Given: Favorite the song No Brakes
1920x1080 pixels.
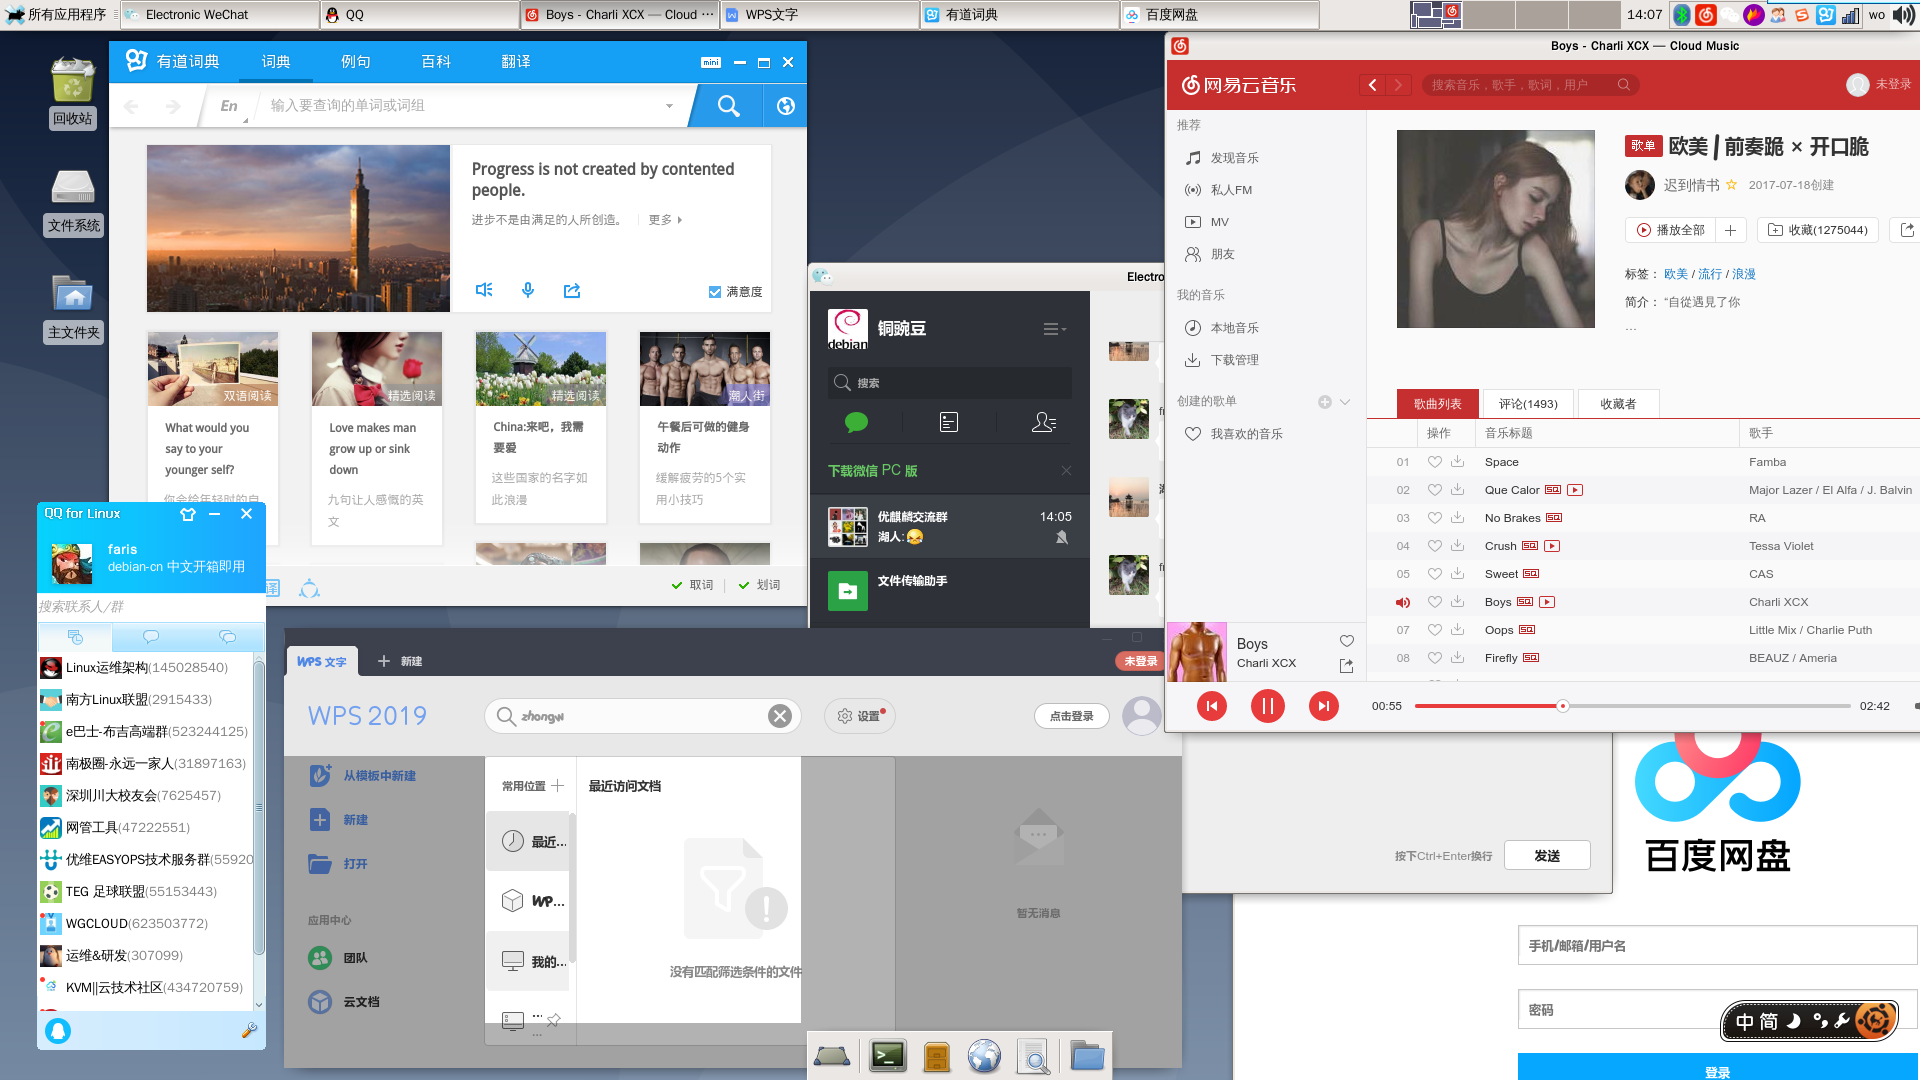Looking at the screenshot, I should coord(1434,518).
